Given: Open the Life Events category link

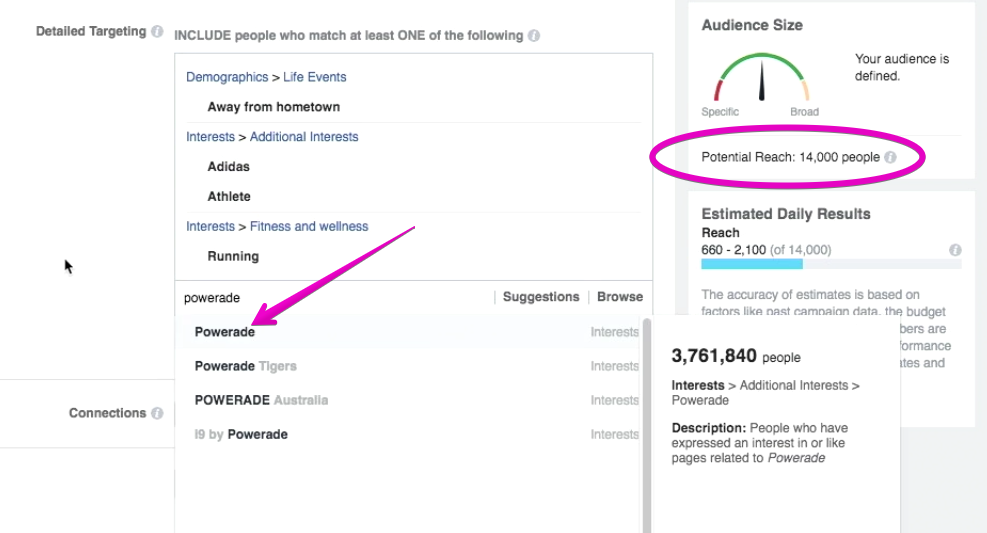Looking at the screenshot, I should tap(315, 77).
